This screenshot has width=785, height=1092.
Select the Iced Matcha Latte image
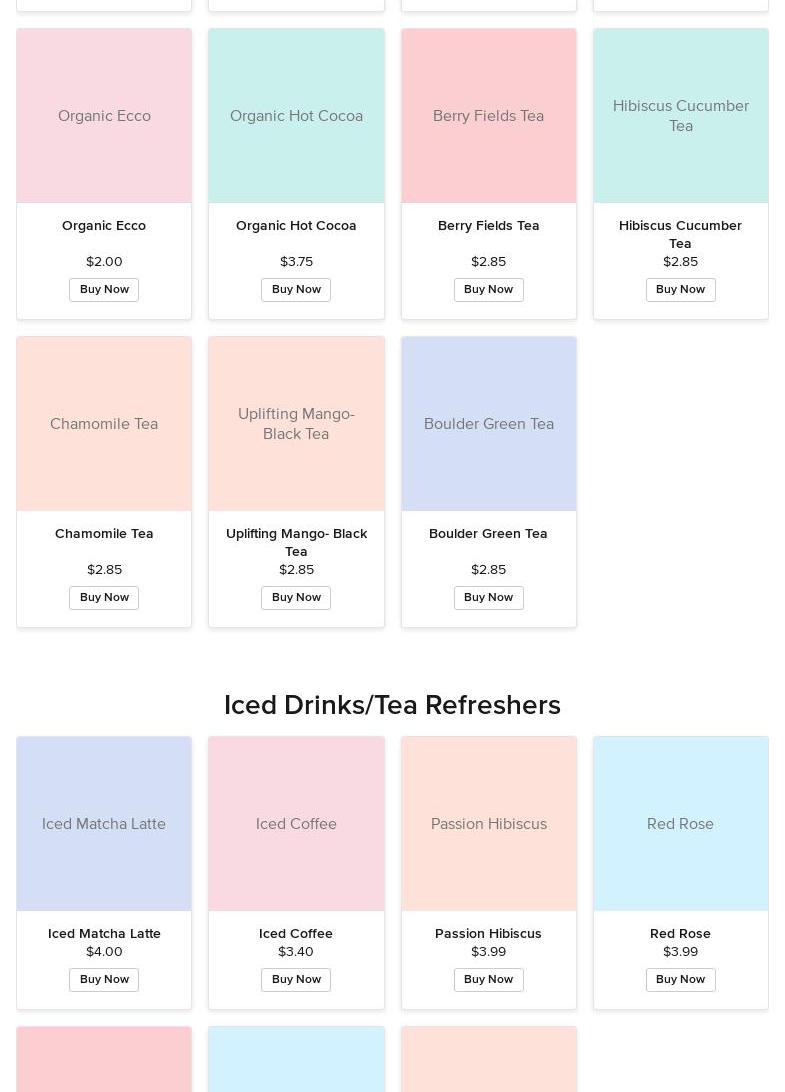[104, 824]
